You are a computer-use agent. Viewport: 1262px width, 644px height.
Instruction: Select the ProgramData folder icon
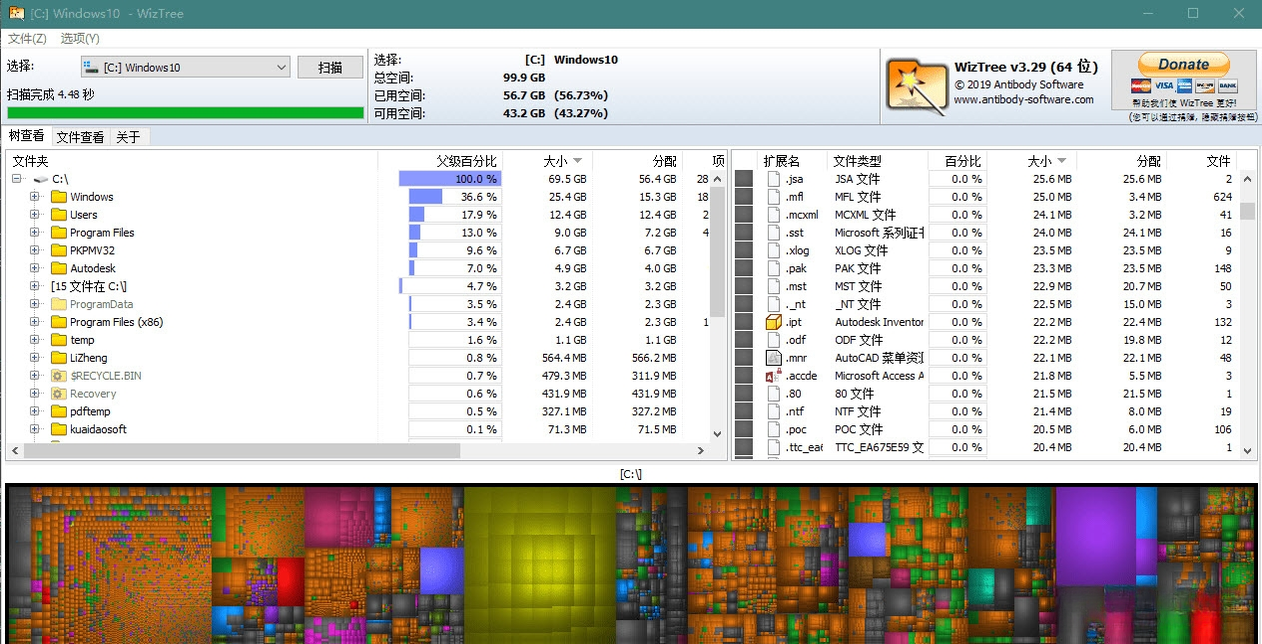click(x=59, y=304)
